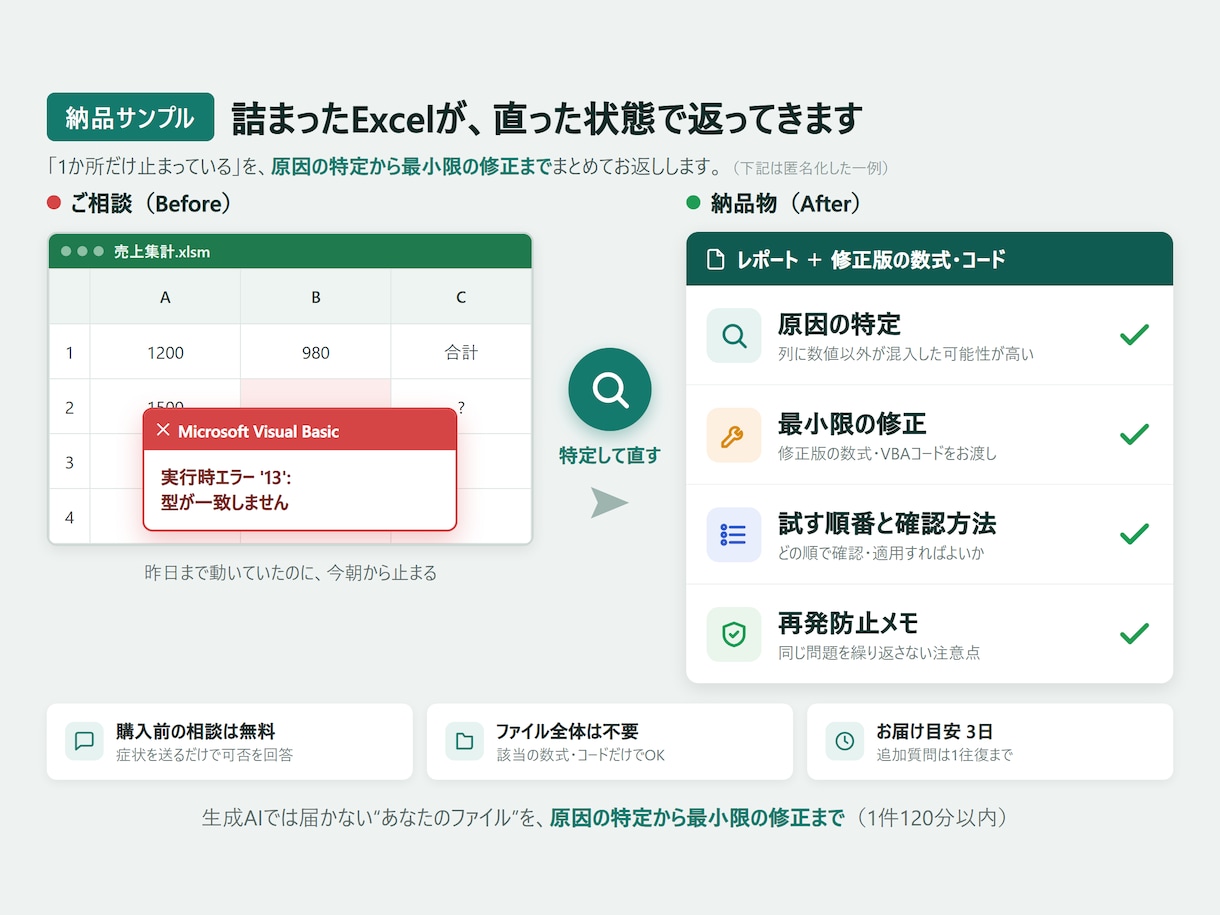Click the checkmark on 原因の特定 row
Viewport: 1220px width, 915px height.
click(x=1134, y=335)
